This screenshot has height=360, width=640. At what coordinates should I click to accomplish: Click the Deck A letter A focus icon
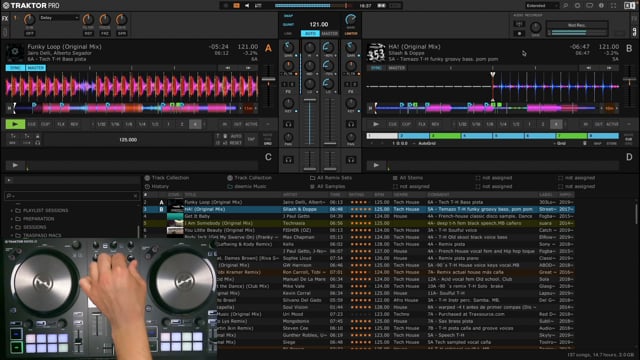(x=268, y=48)
